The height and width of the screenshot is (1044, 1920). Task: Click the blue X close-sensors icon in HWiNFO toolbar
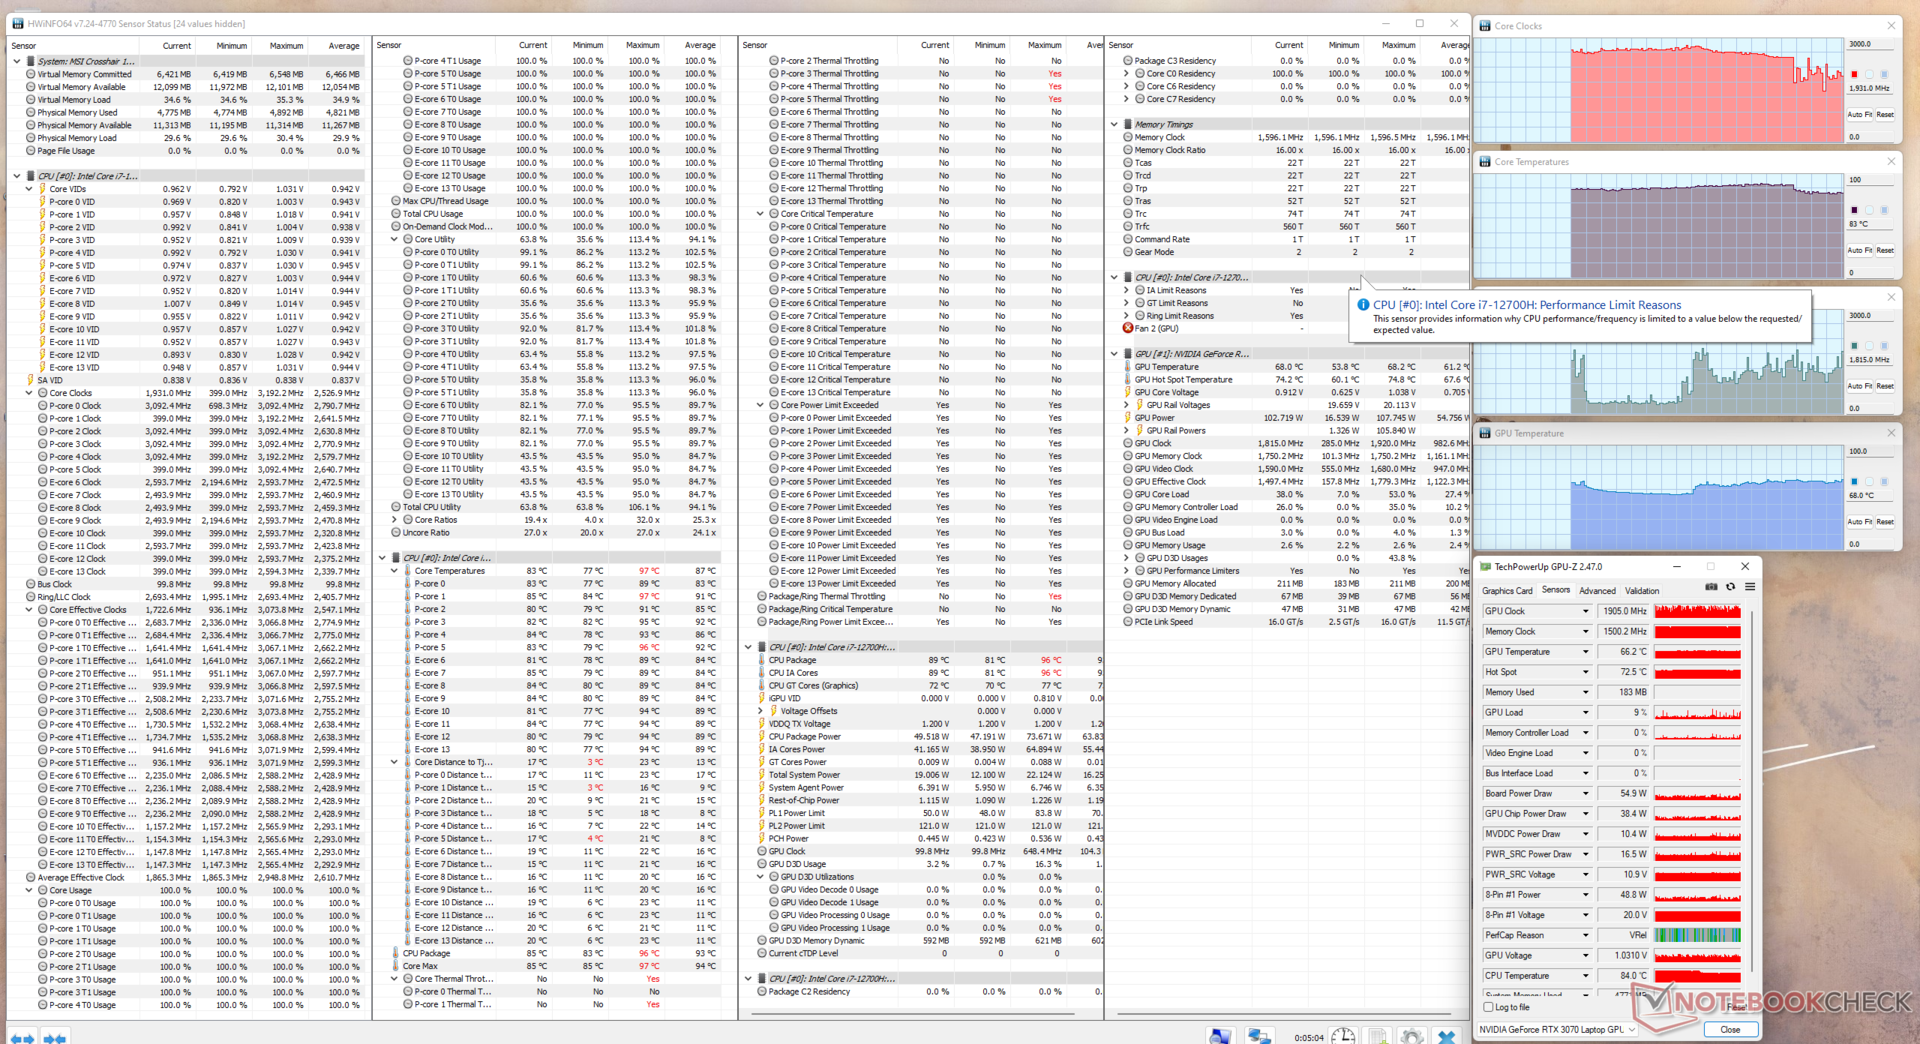1447,1036
